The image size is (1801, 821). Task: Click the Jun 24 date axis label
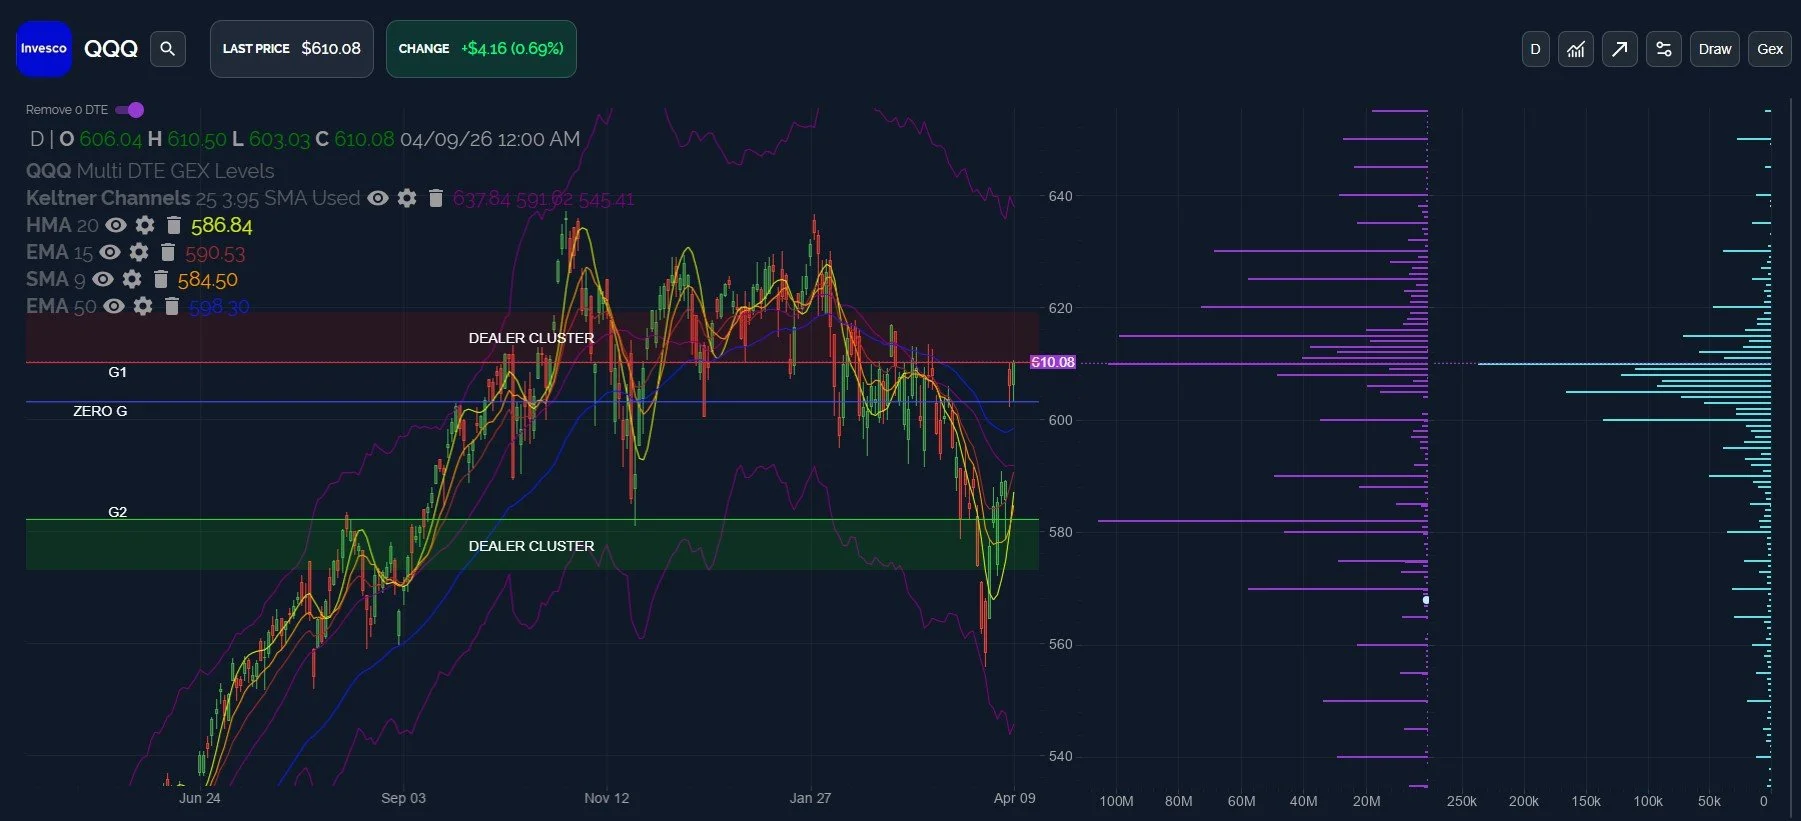point(200,798)
